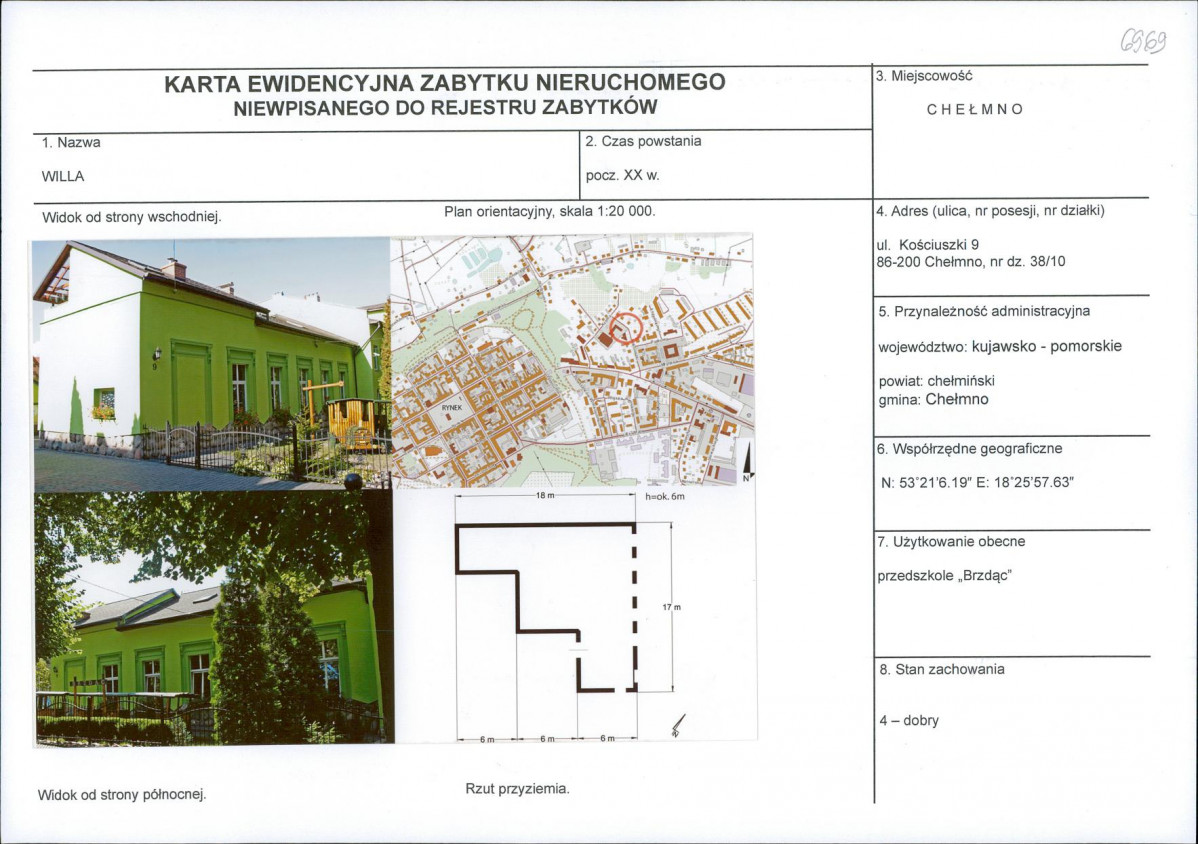Image resolution: width=1198 pixels, height=844 pixels.
Task: Click '7. Użytkowanie obecne' label
Action: (951, 542)
